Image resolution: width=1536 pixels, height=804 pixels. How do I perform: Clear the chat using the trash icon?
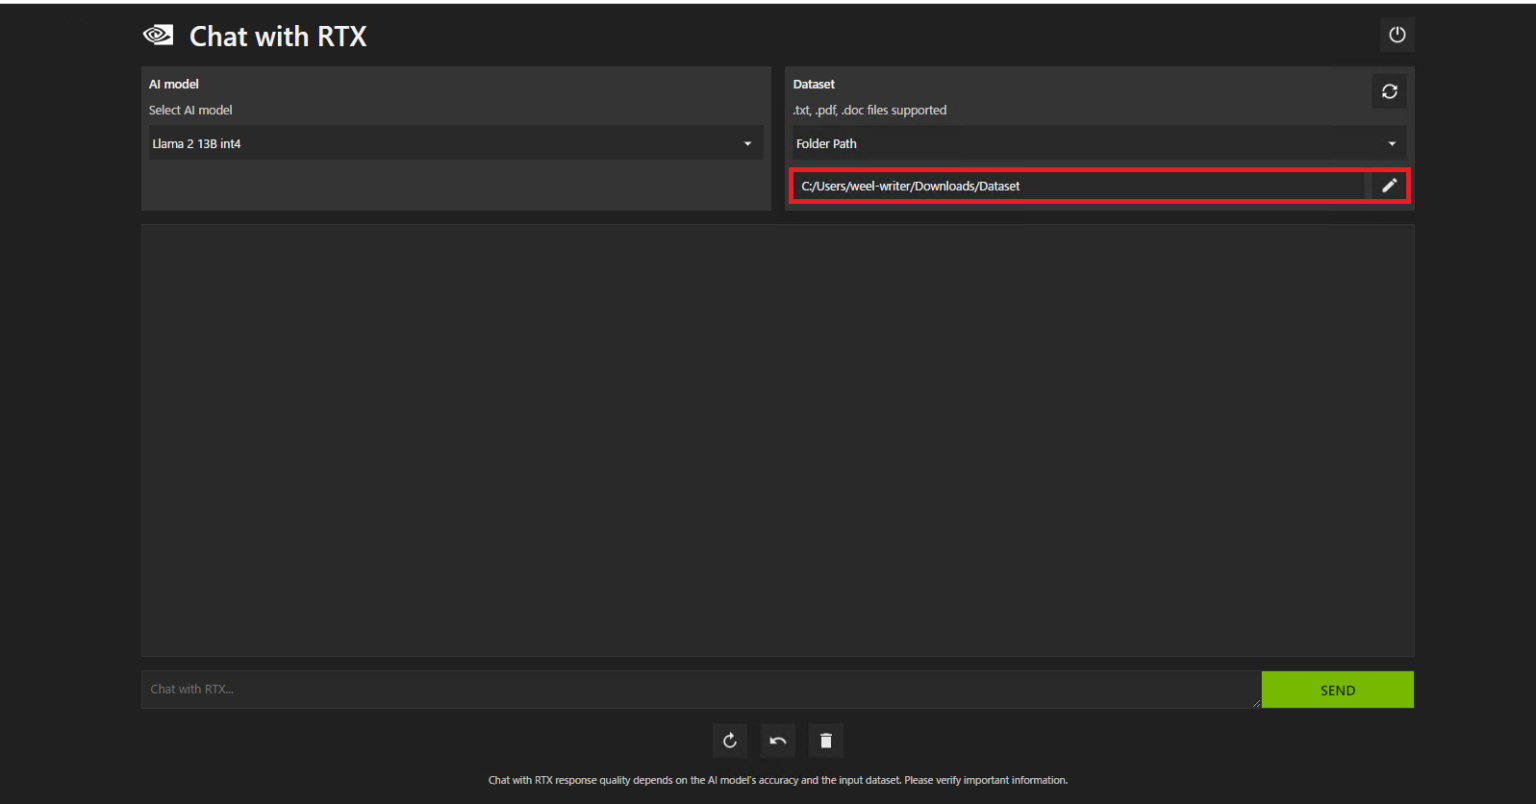pyautogui.click(x=825, y=740)
